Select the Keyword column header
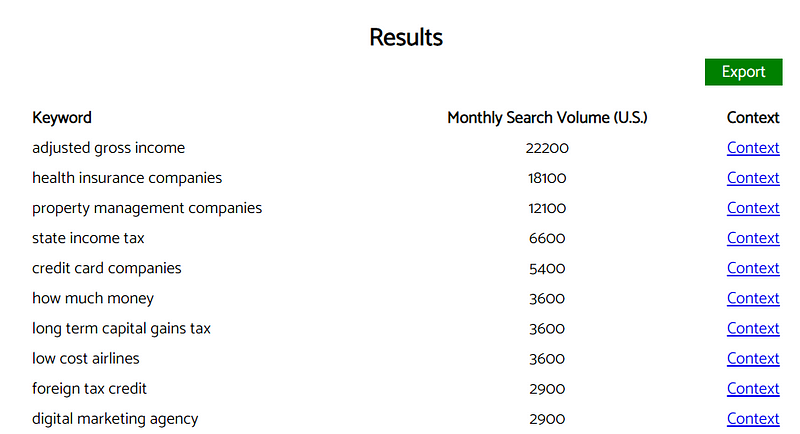The width and height of the screenshot is (800, 434). click(x=62, y=118)
